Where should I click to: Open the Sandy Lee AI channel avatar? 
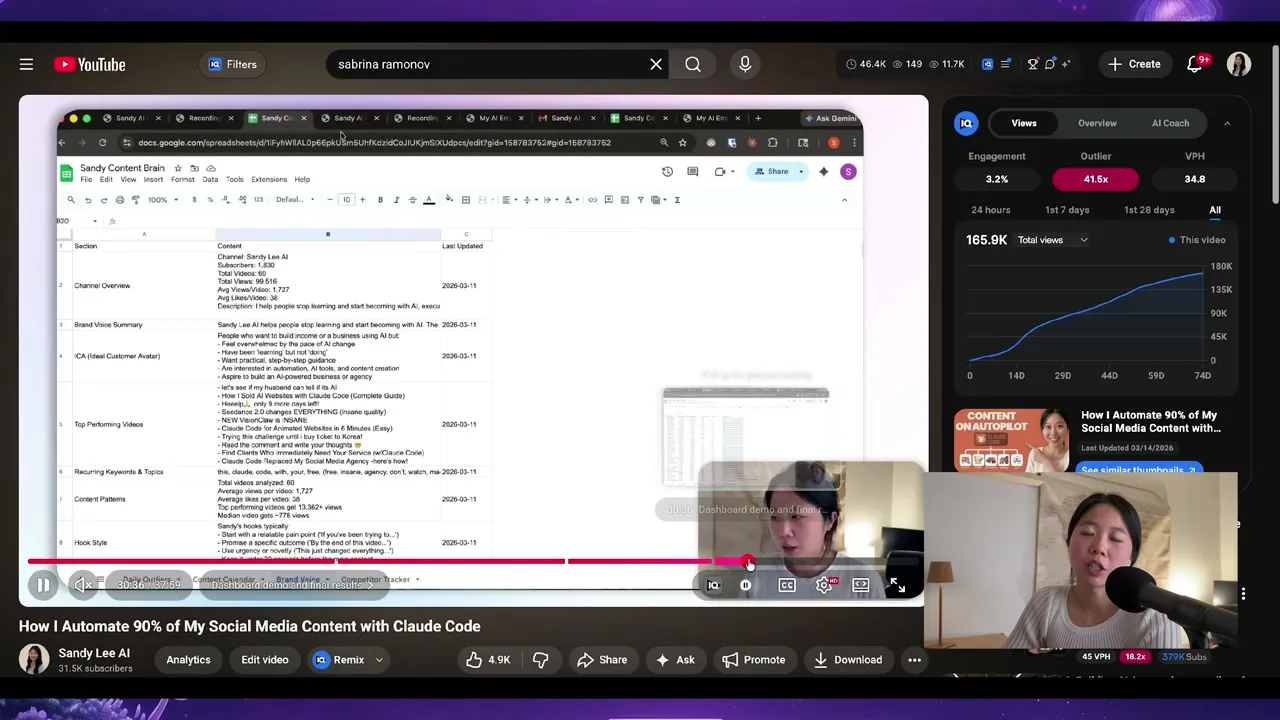click(x=34, y=660)
